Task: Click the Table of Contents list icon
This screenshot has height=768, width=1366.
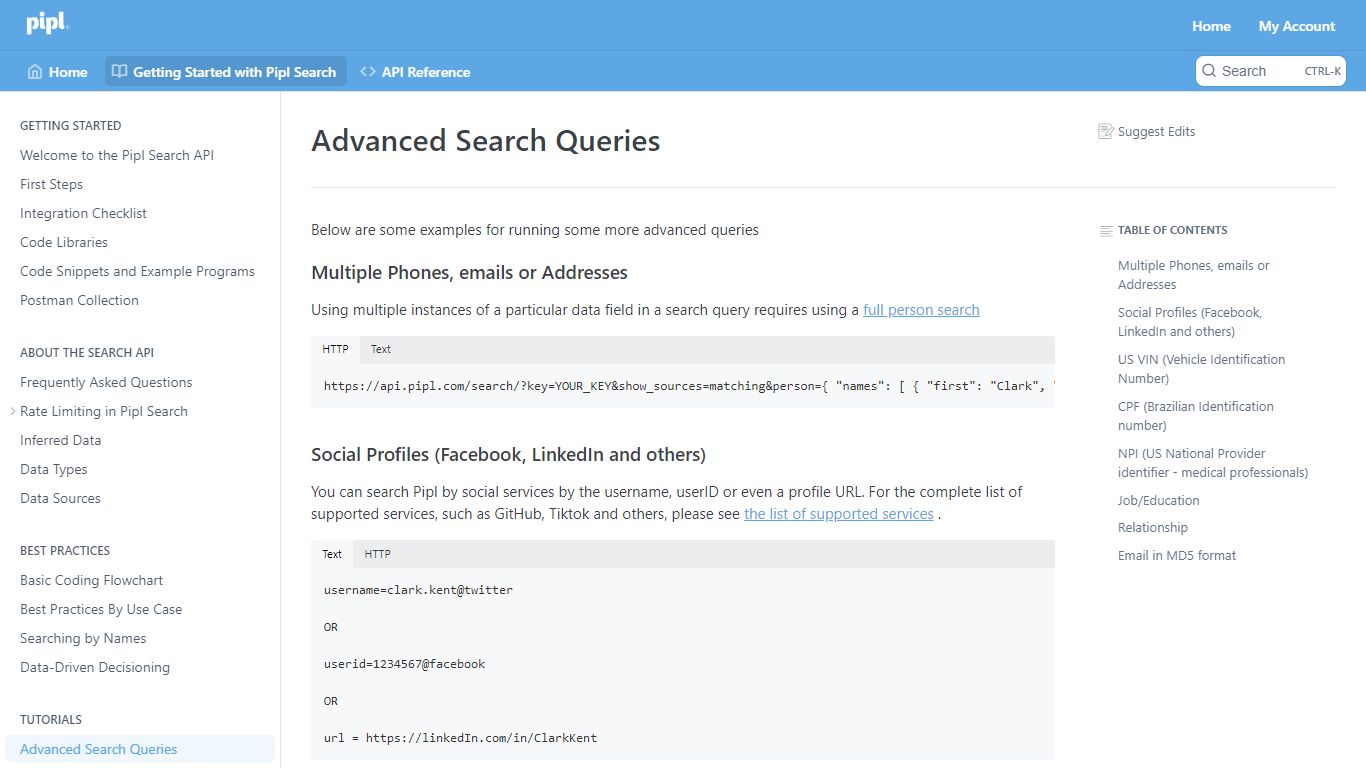Action: (x=1106, y=230)
